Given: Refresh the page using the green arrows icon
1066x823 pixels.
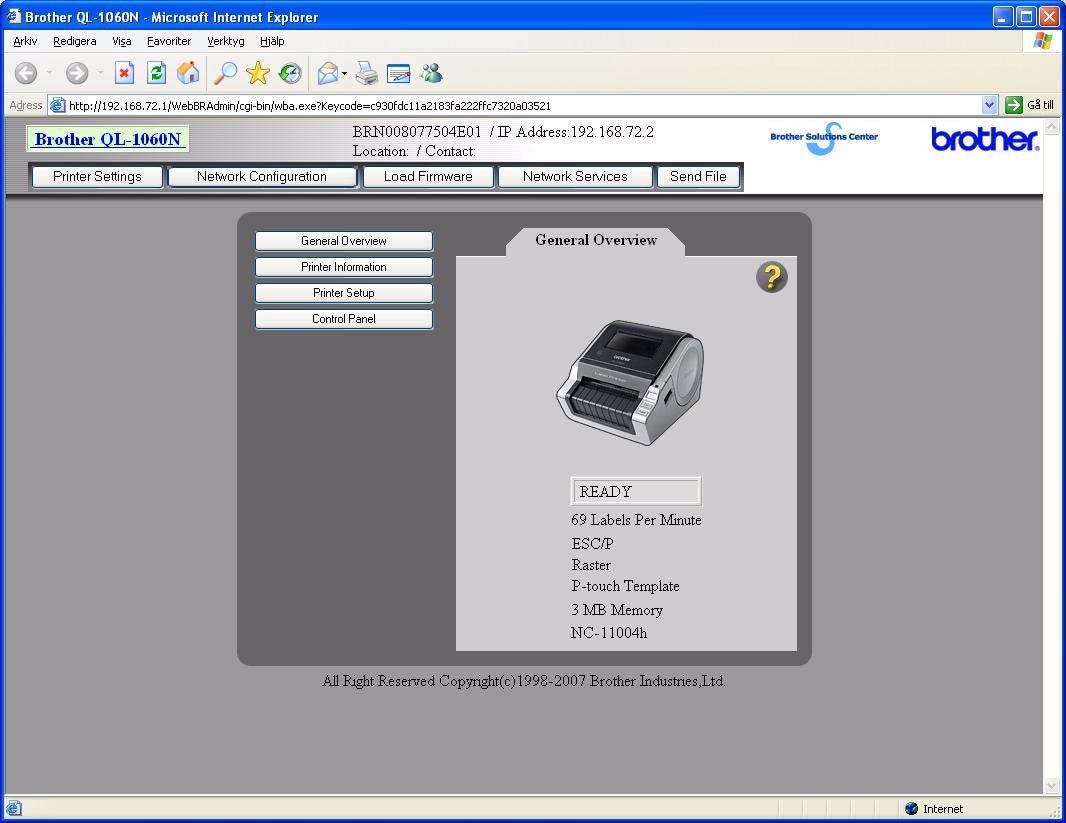Looking at the screenshot, I should (x=156, y=73).
